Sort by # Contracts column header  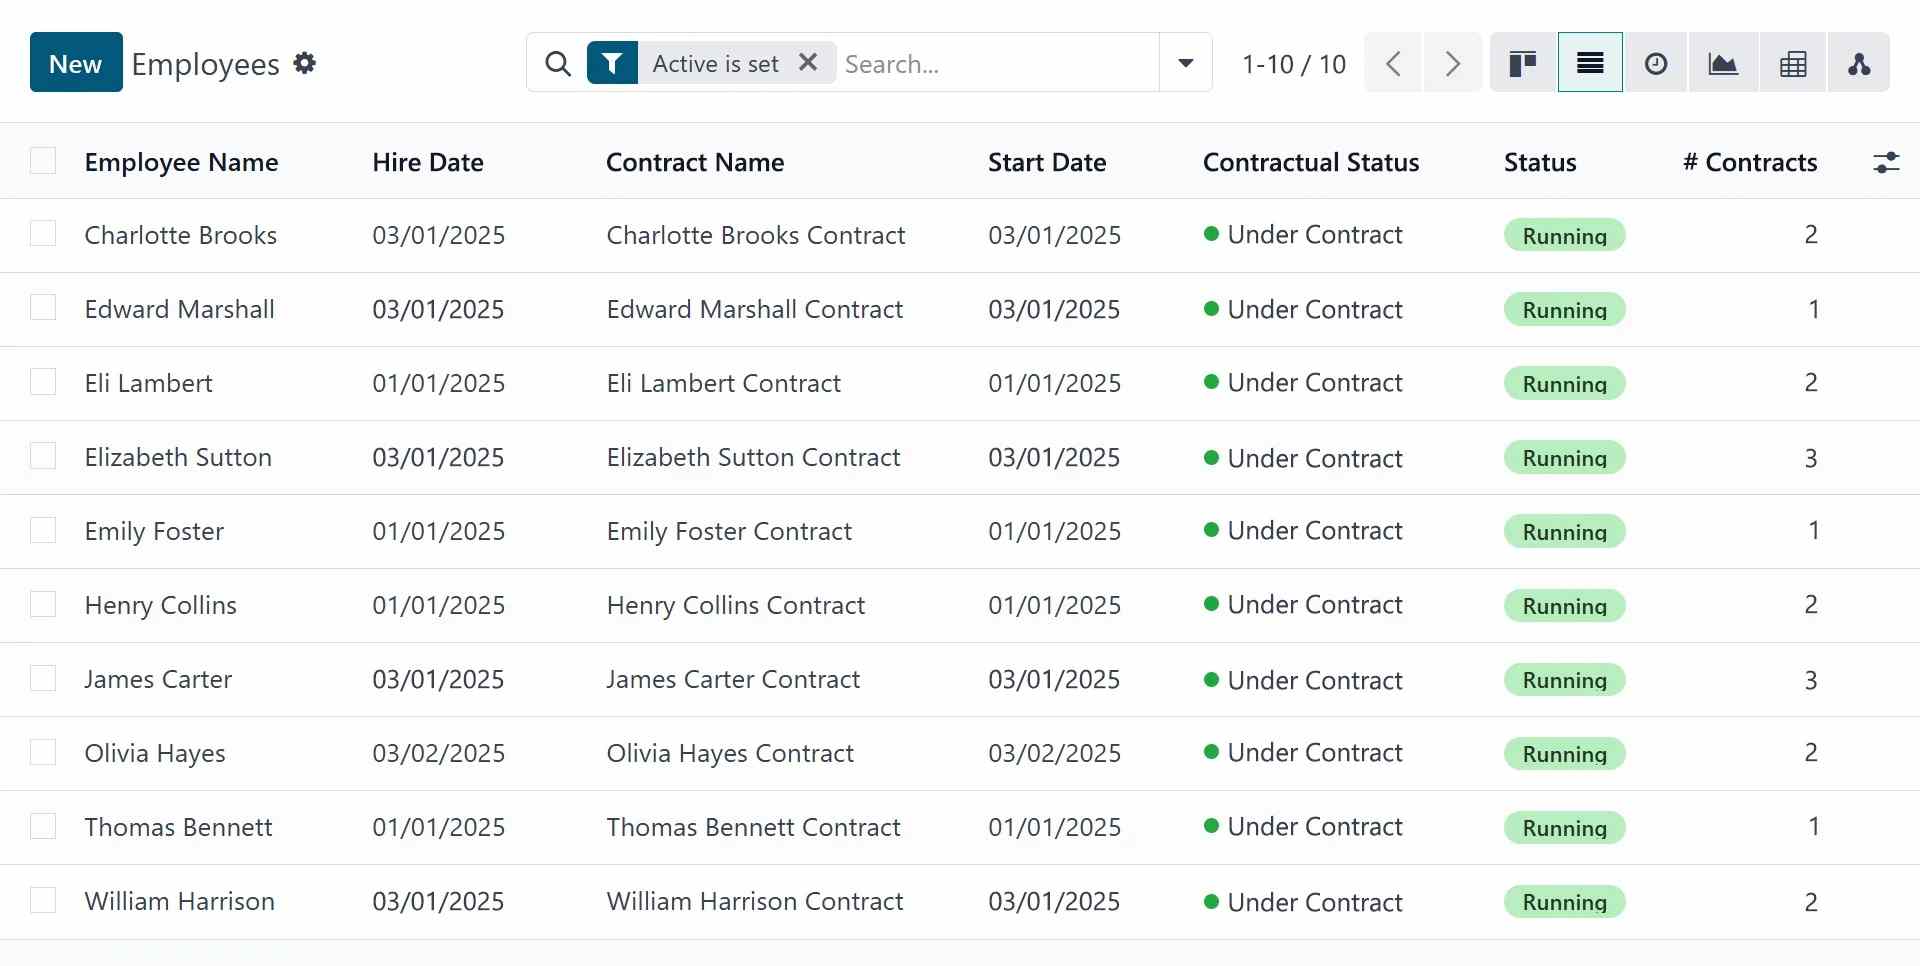[1750, 162]
